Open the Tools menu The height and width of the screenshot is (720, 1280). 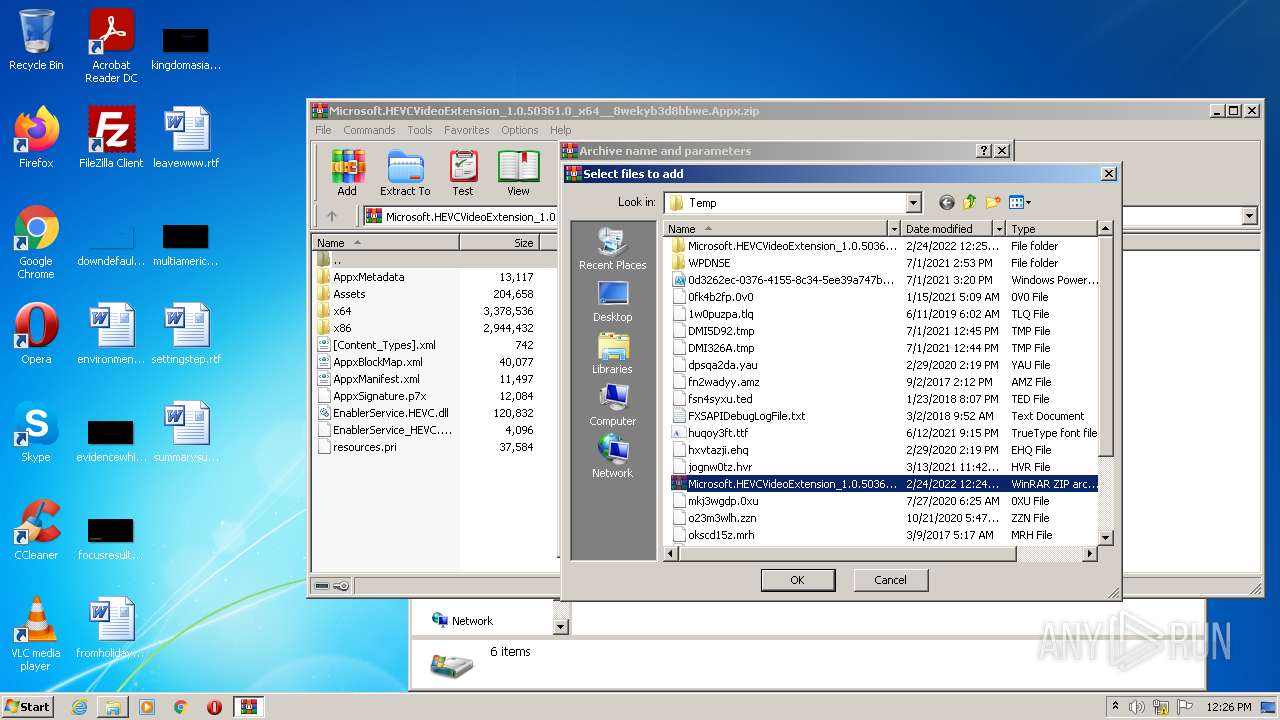point(420,130)
